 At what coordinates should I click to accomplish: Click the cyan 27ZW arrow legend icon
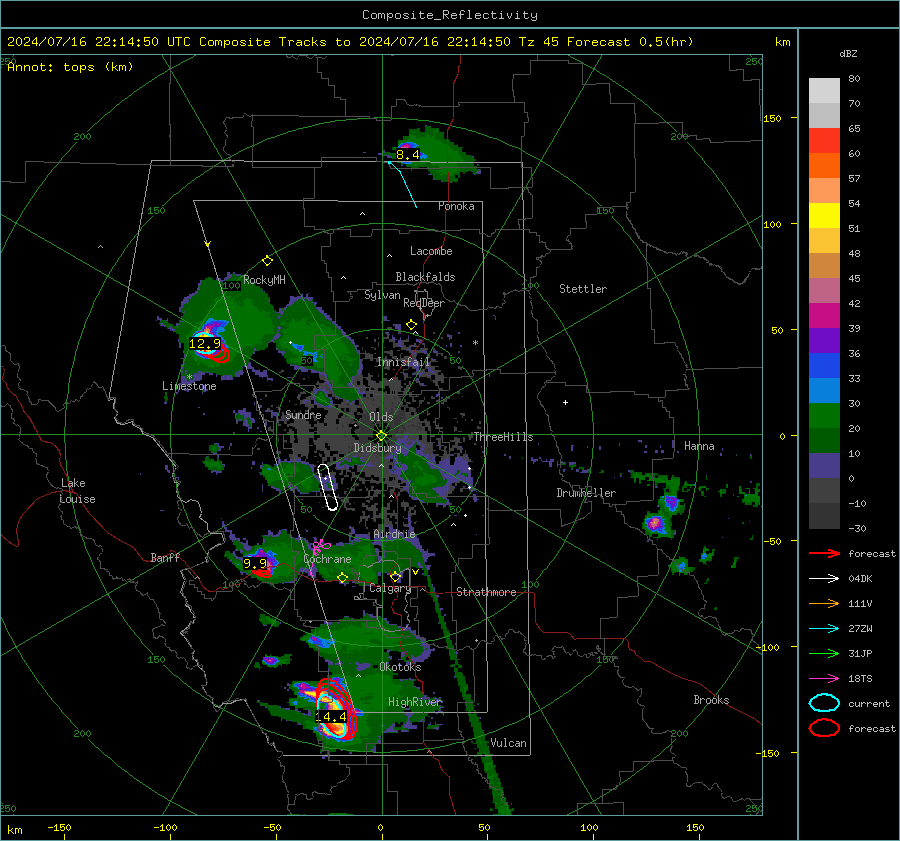click(824, 629)
